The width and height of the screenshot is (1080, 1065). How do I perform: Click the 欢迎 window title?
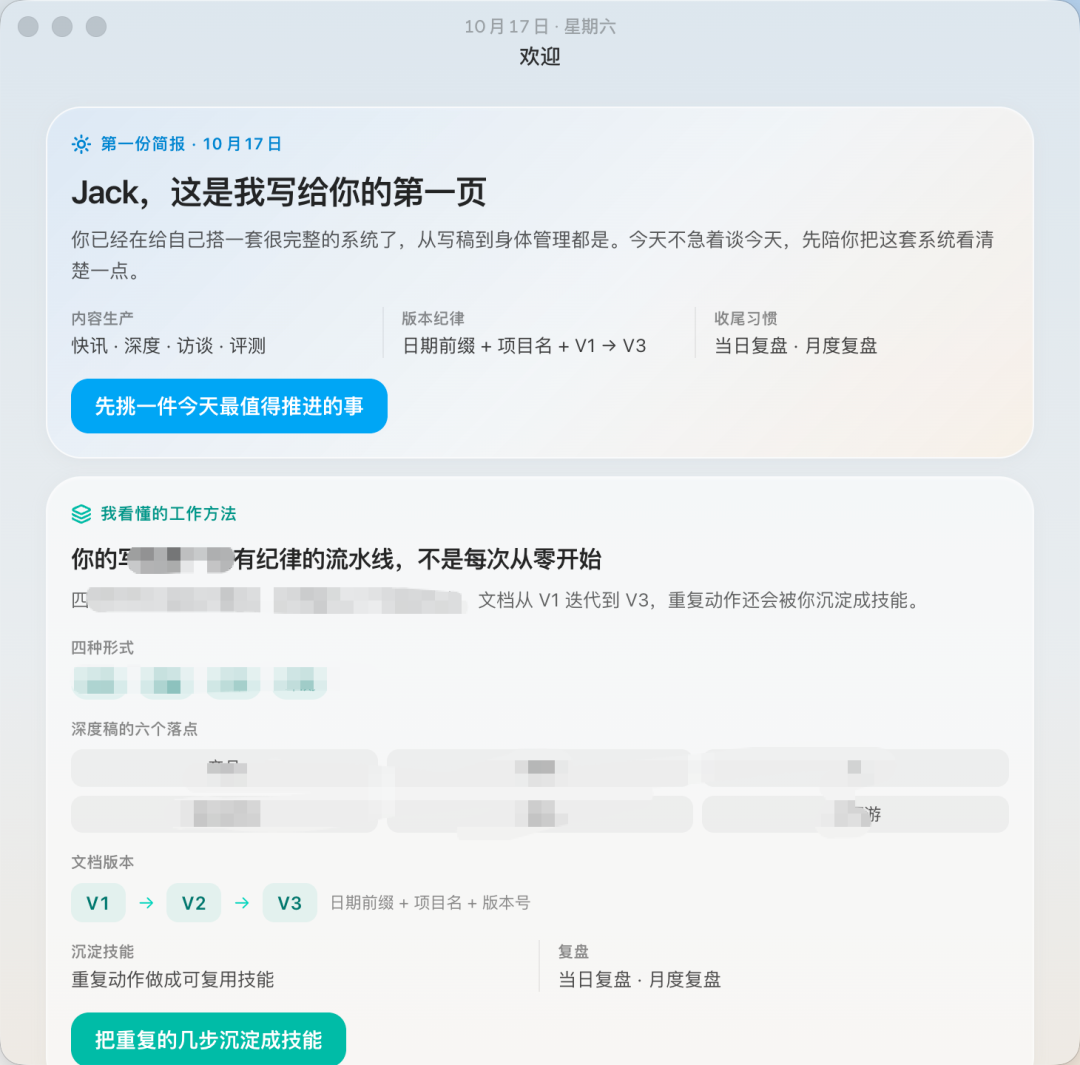pos(540,56)
